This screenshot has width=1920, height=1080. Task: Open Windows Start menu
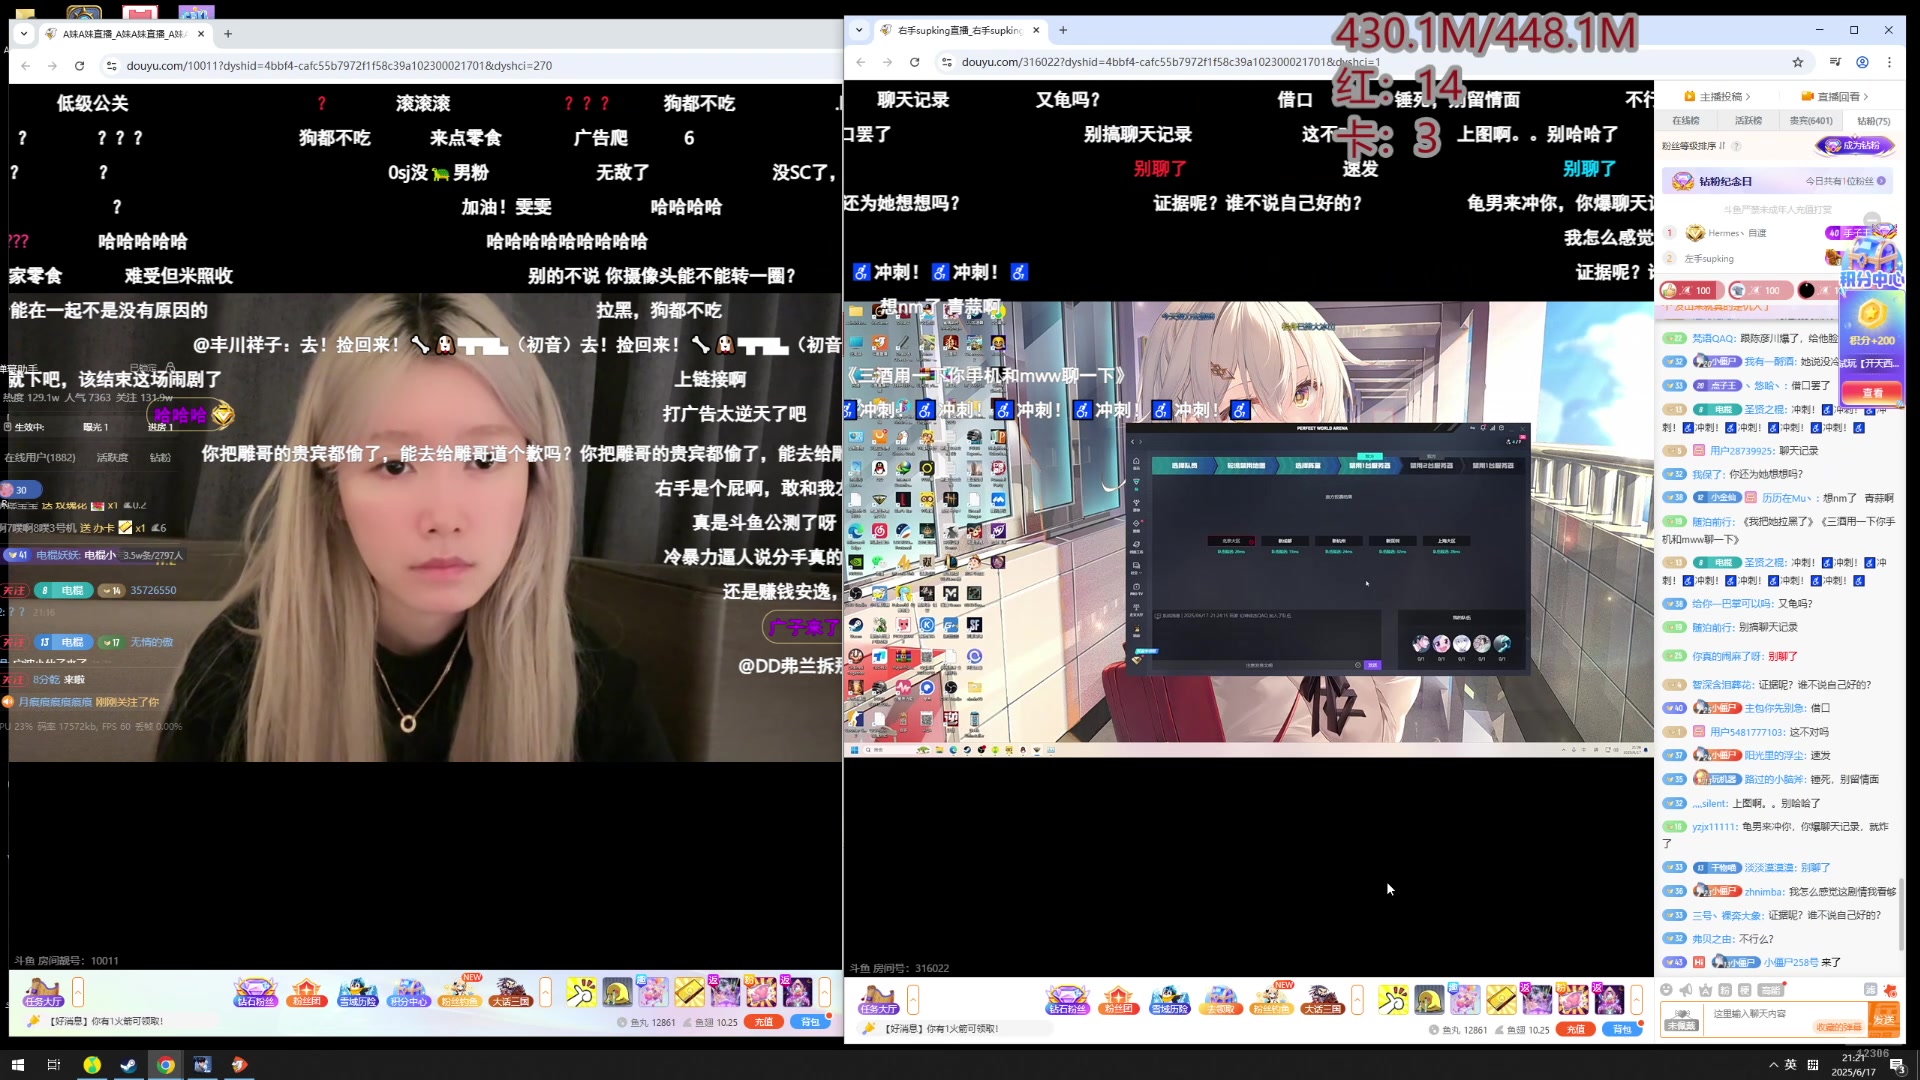17,1065
